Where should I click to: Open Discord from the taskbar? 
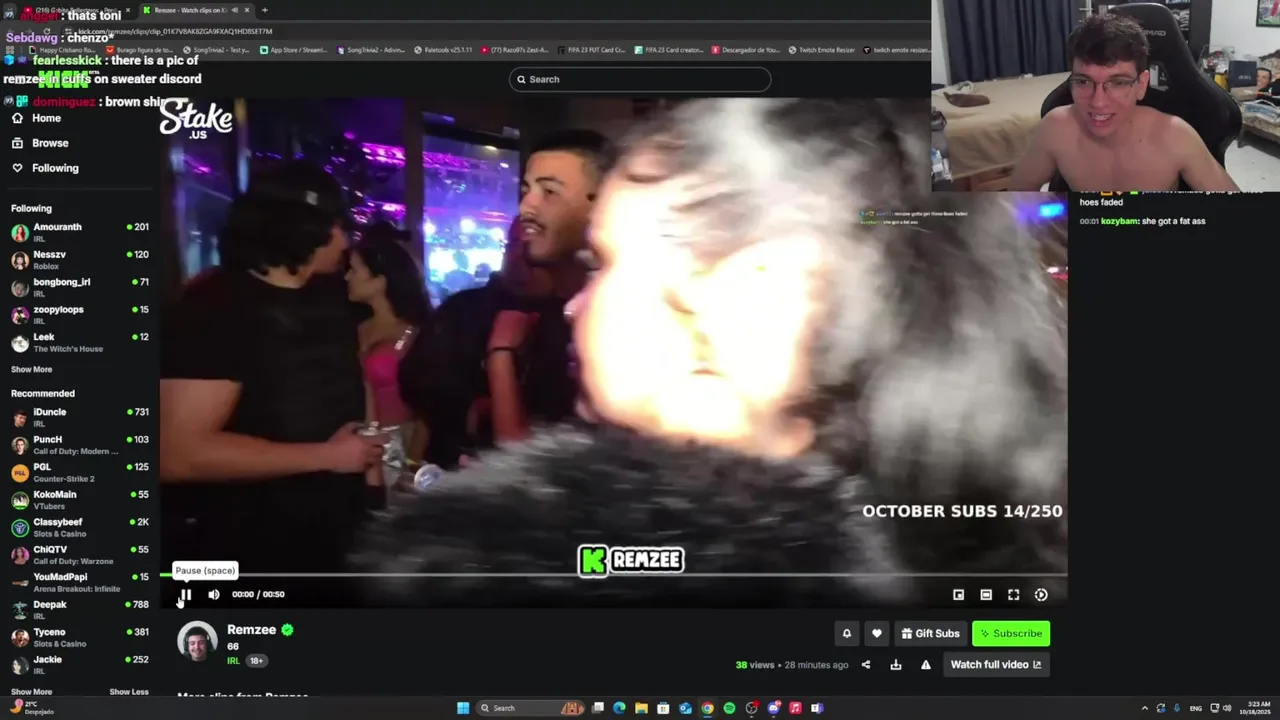coord(773,708)
